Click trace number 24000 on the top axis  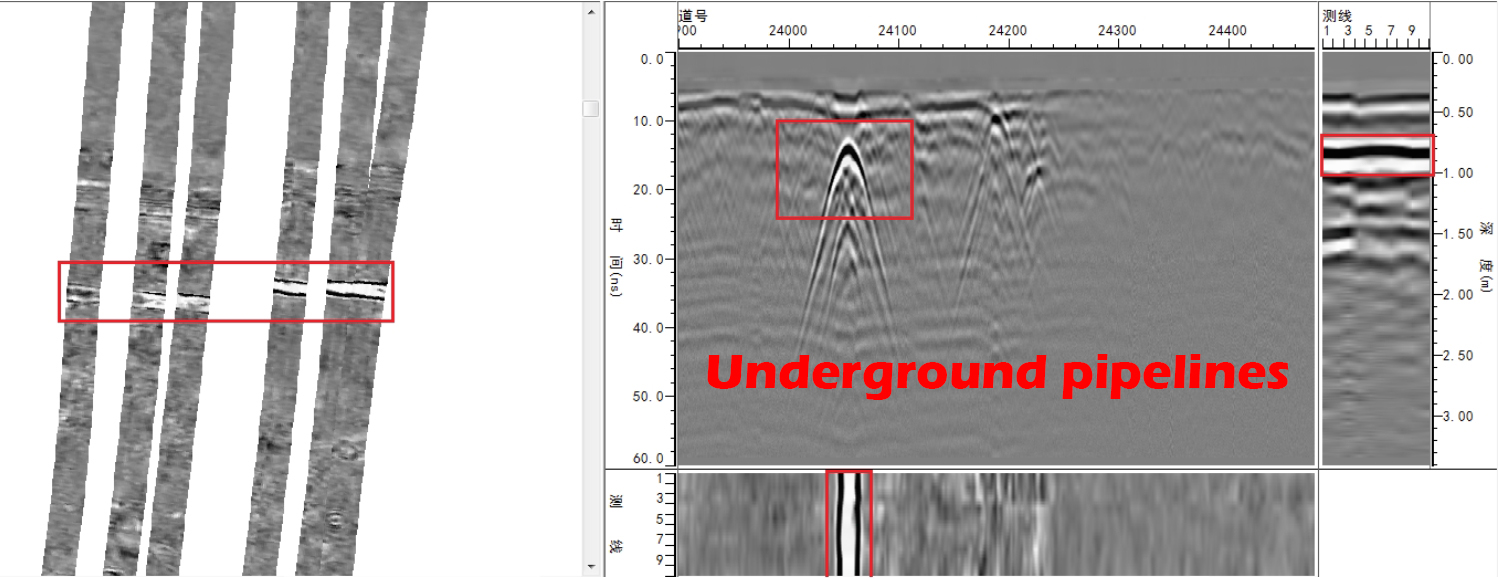(x=788, y=31)
